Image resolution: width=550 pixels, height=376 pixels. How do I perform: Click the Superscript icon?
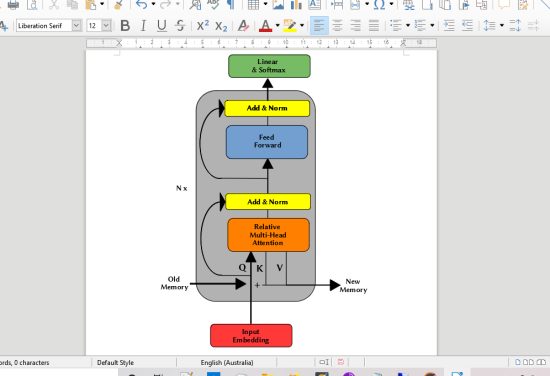pyautogui.click(x=203, y=26)
